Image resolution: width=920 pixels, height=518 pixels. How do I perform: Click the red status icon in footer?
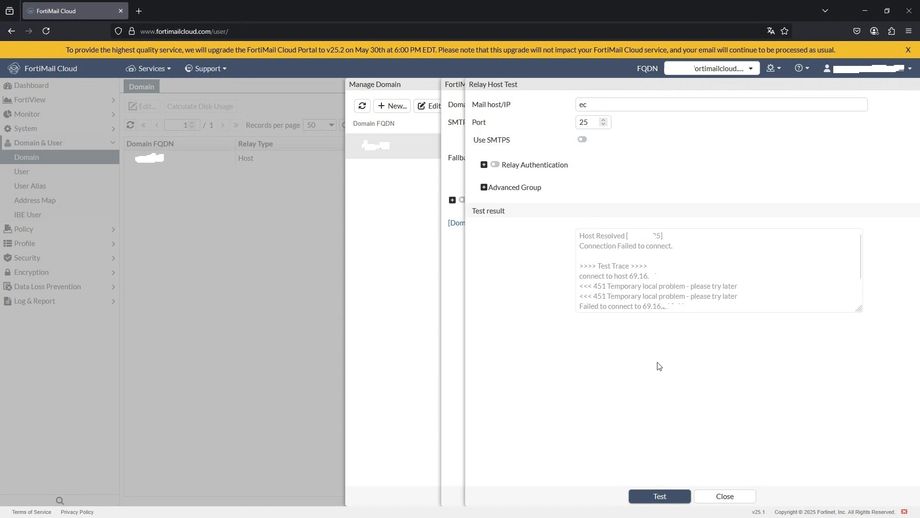point(904,512)
